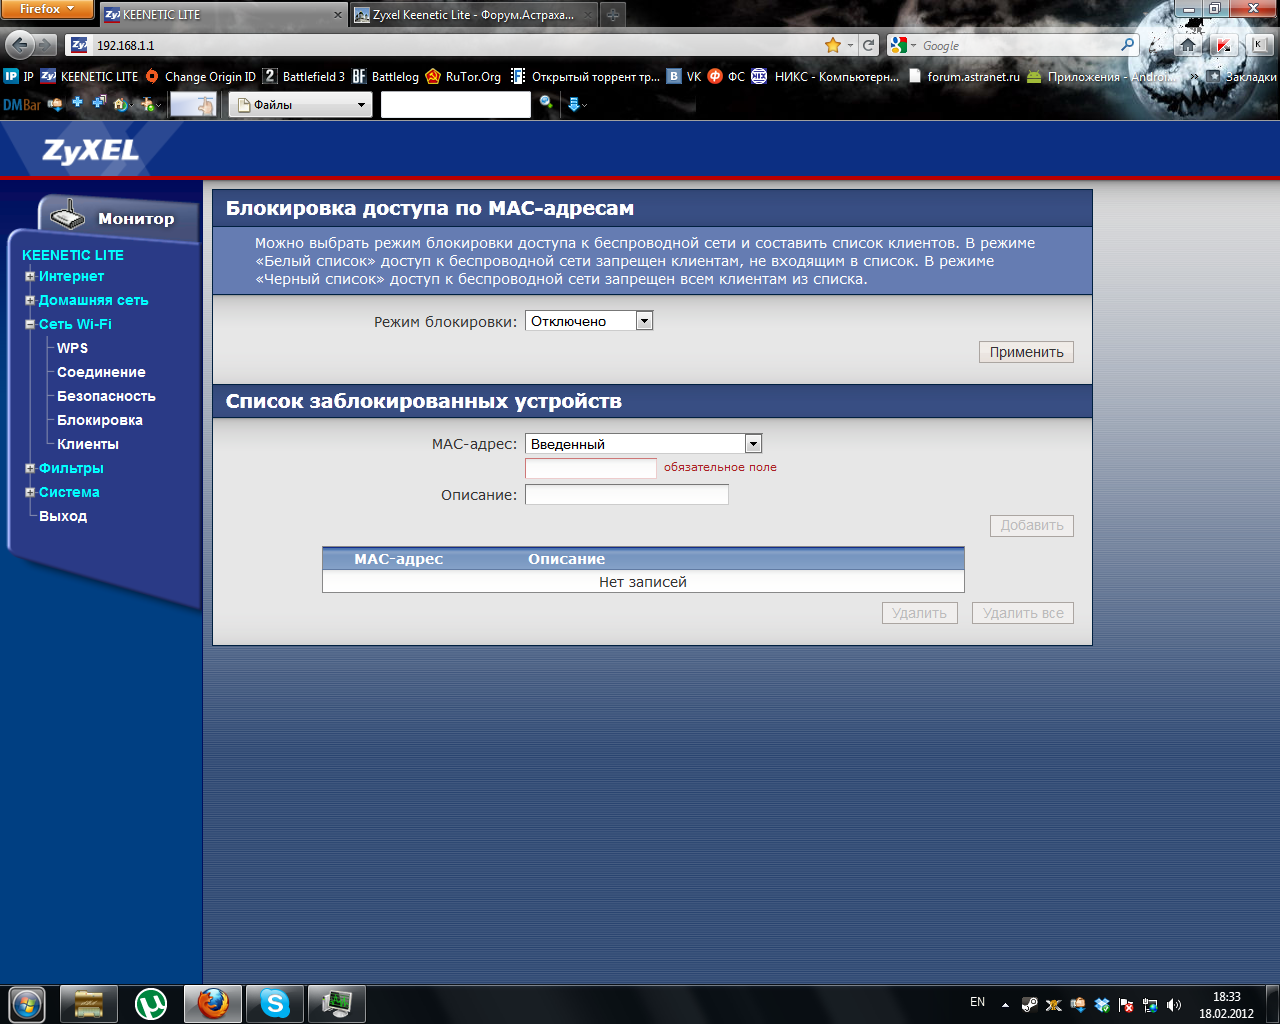Expand the Фильтры tree node

pyautogui.click(x=30, y=468)
